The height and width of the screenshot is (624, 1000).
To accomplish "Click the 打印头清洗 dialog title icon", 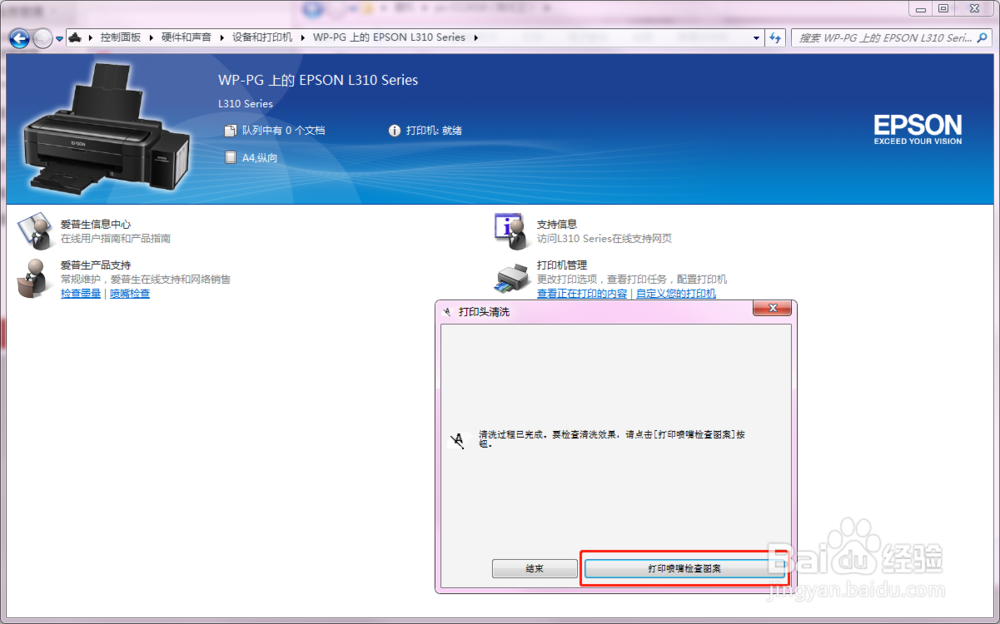I will pos(447,311).
